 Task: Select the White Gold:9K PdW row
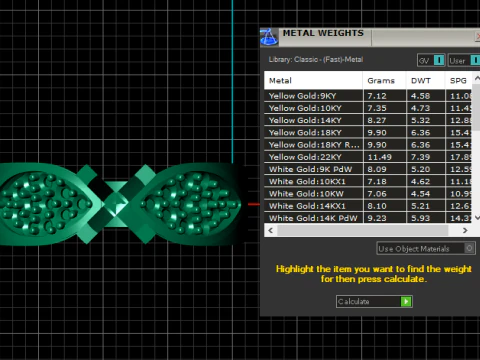tap(368, 169)
